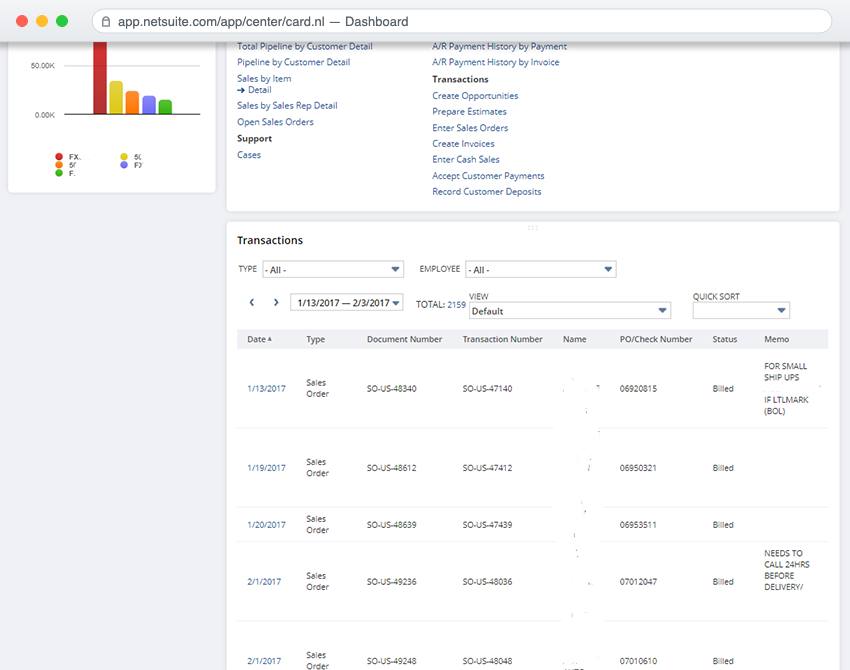Open the 1/20/2017 transaction date link

[x=266, y=525]
